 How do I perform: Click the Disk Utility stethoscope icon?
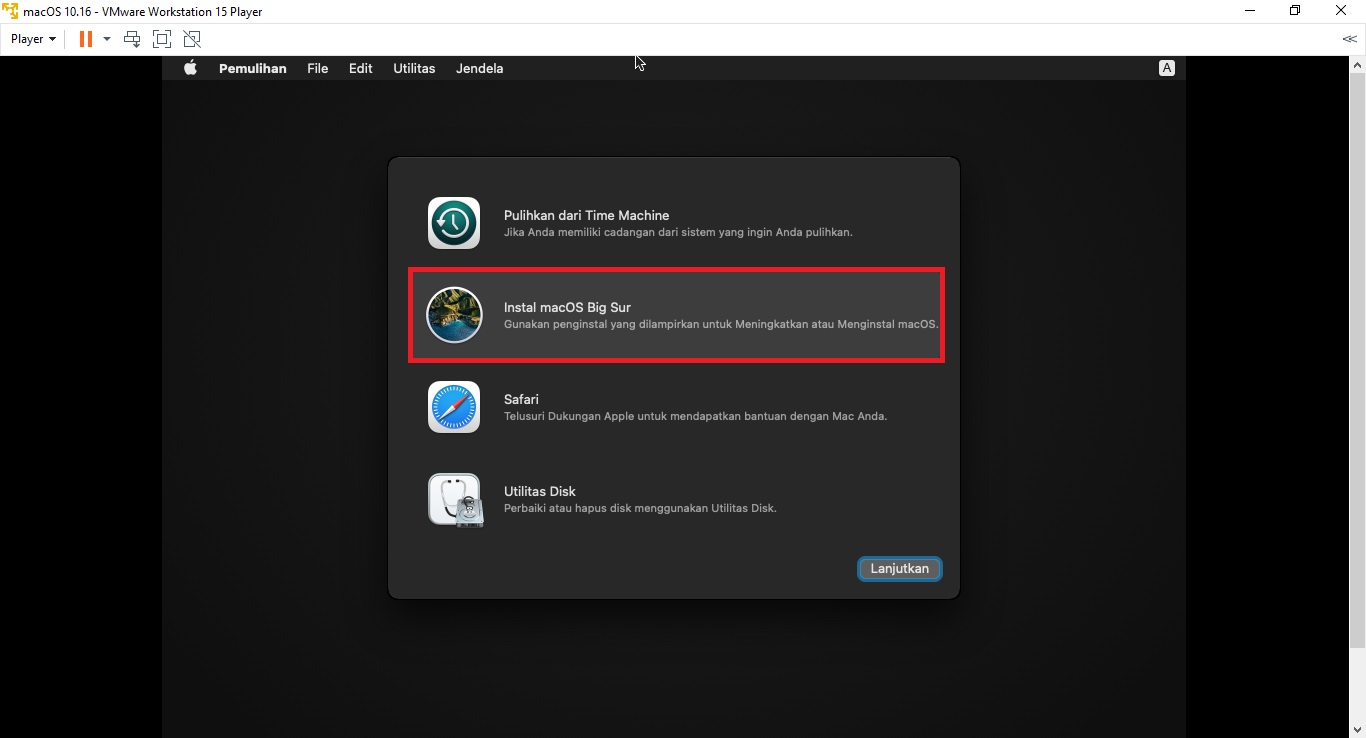456,500
